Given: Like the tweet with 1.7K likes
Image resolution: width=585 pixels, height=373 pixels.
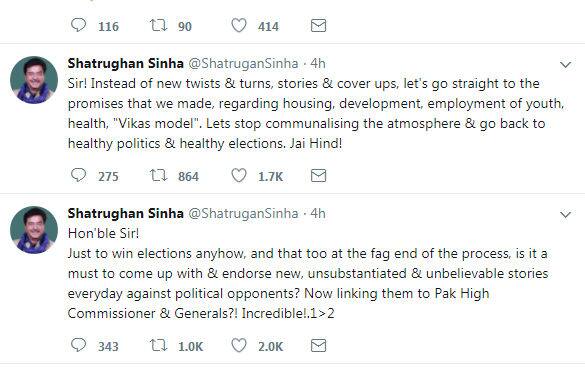Looking at the screenshot, I should pos(239,175).
